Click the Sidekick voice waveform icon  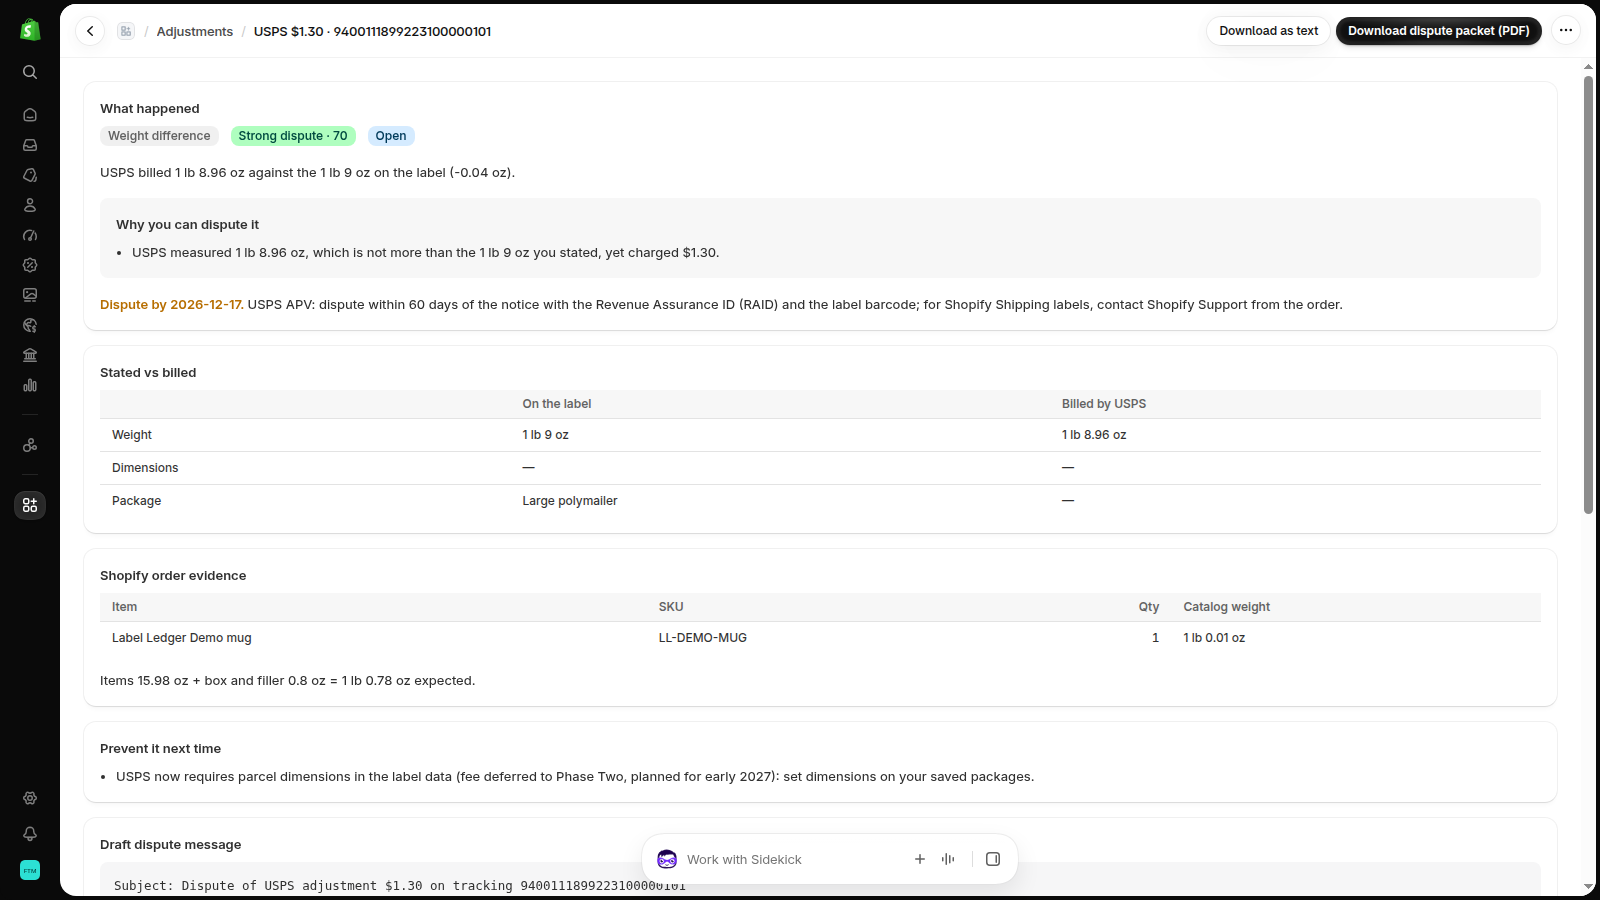(948, 859)
